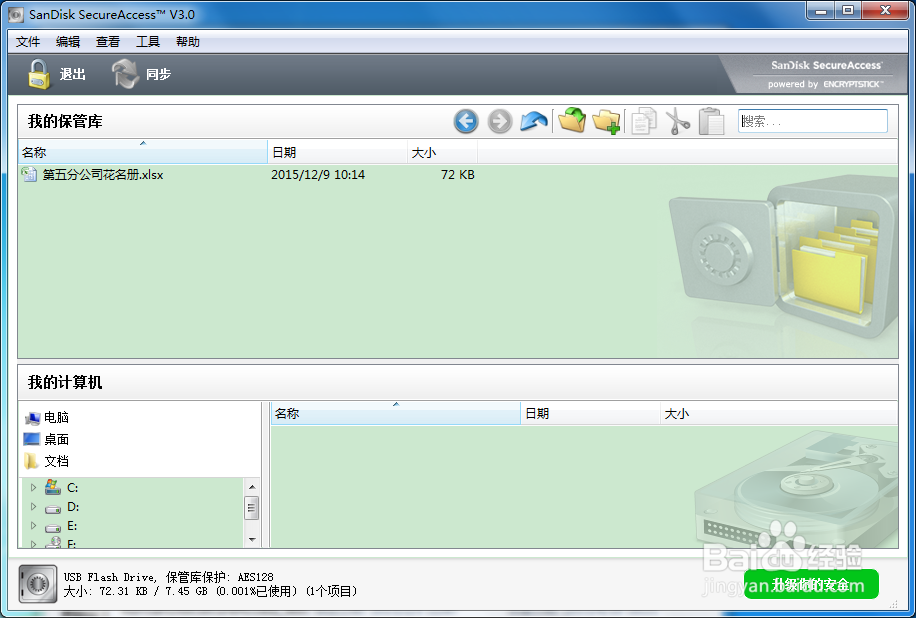This screenshot has height=618, width=916.
Task: Sort computer list by 大小 column
Action: point(779,414)
